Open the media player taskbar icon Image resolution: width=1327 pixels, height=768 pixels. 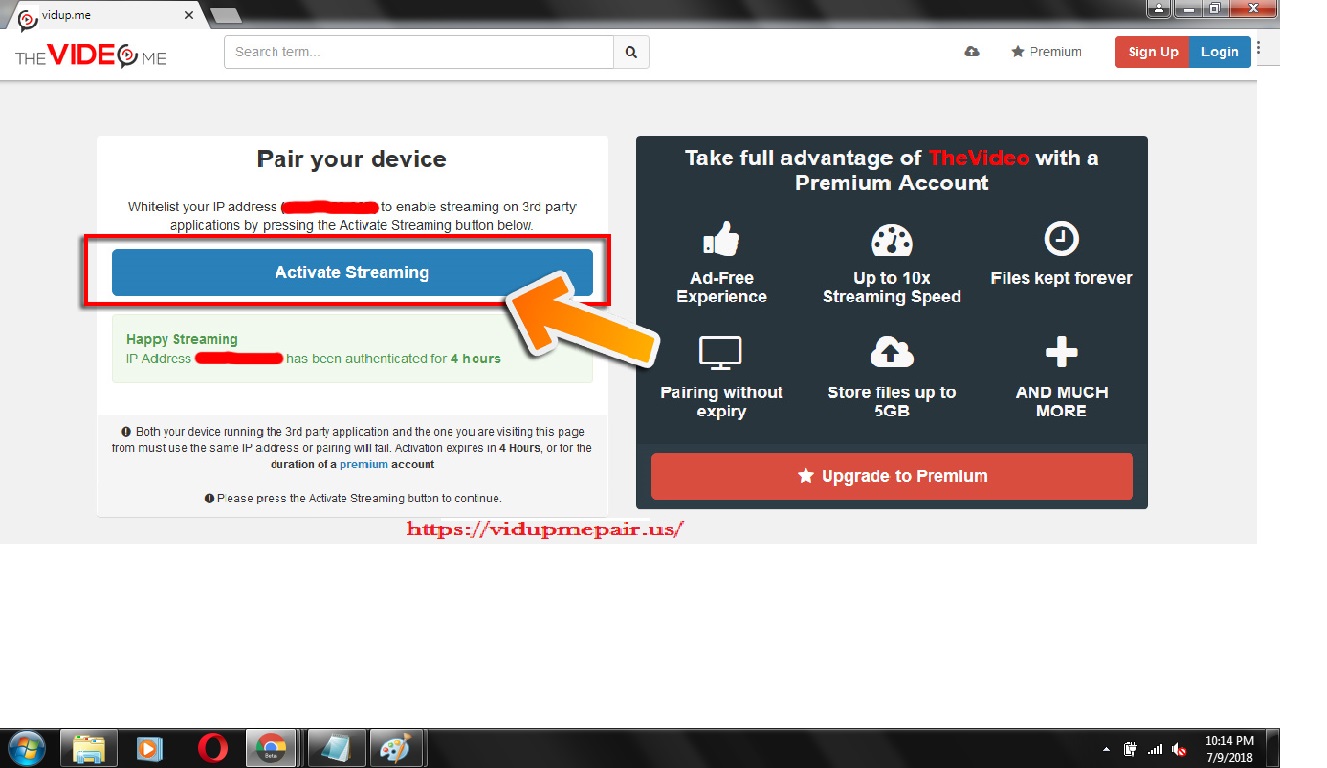tap(150, 748)
